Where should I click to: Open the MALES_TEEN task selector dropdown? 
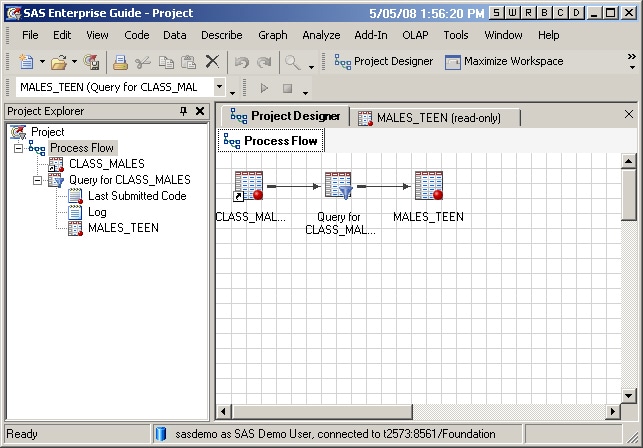[x=220, y=88]
